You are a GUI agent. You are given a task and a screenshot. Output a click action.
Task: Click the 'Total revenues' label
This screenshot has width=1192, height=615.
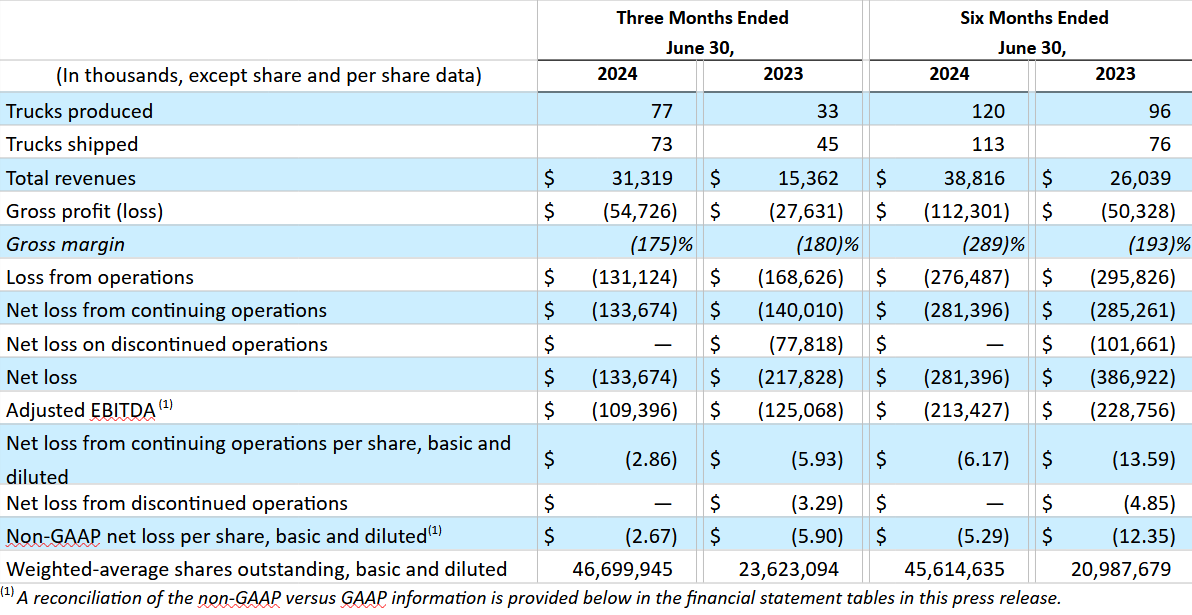[71, 178]
